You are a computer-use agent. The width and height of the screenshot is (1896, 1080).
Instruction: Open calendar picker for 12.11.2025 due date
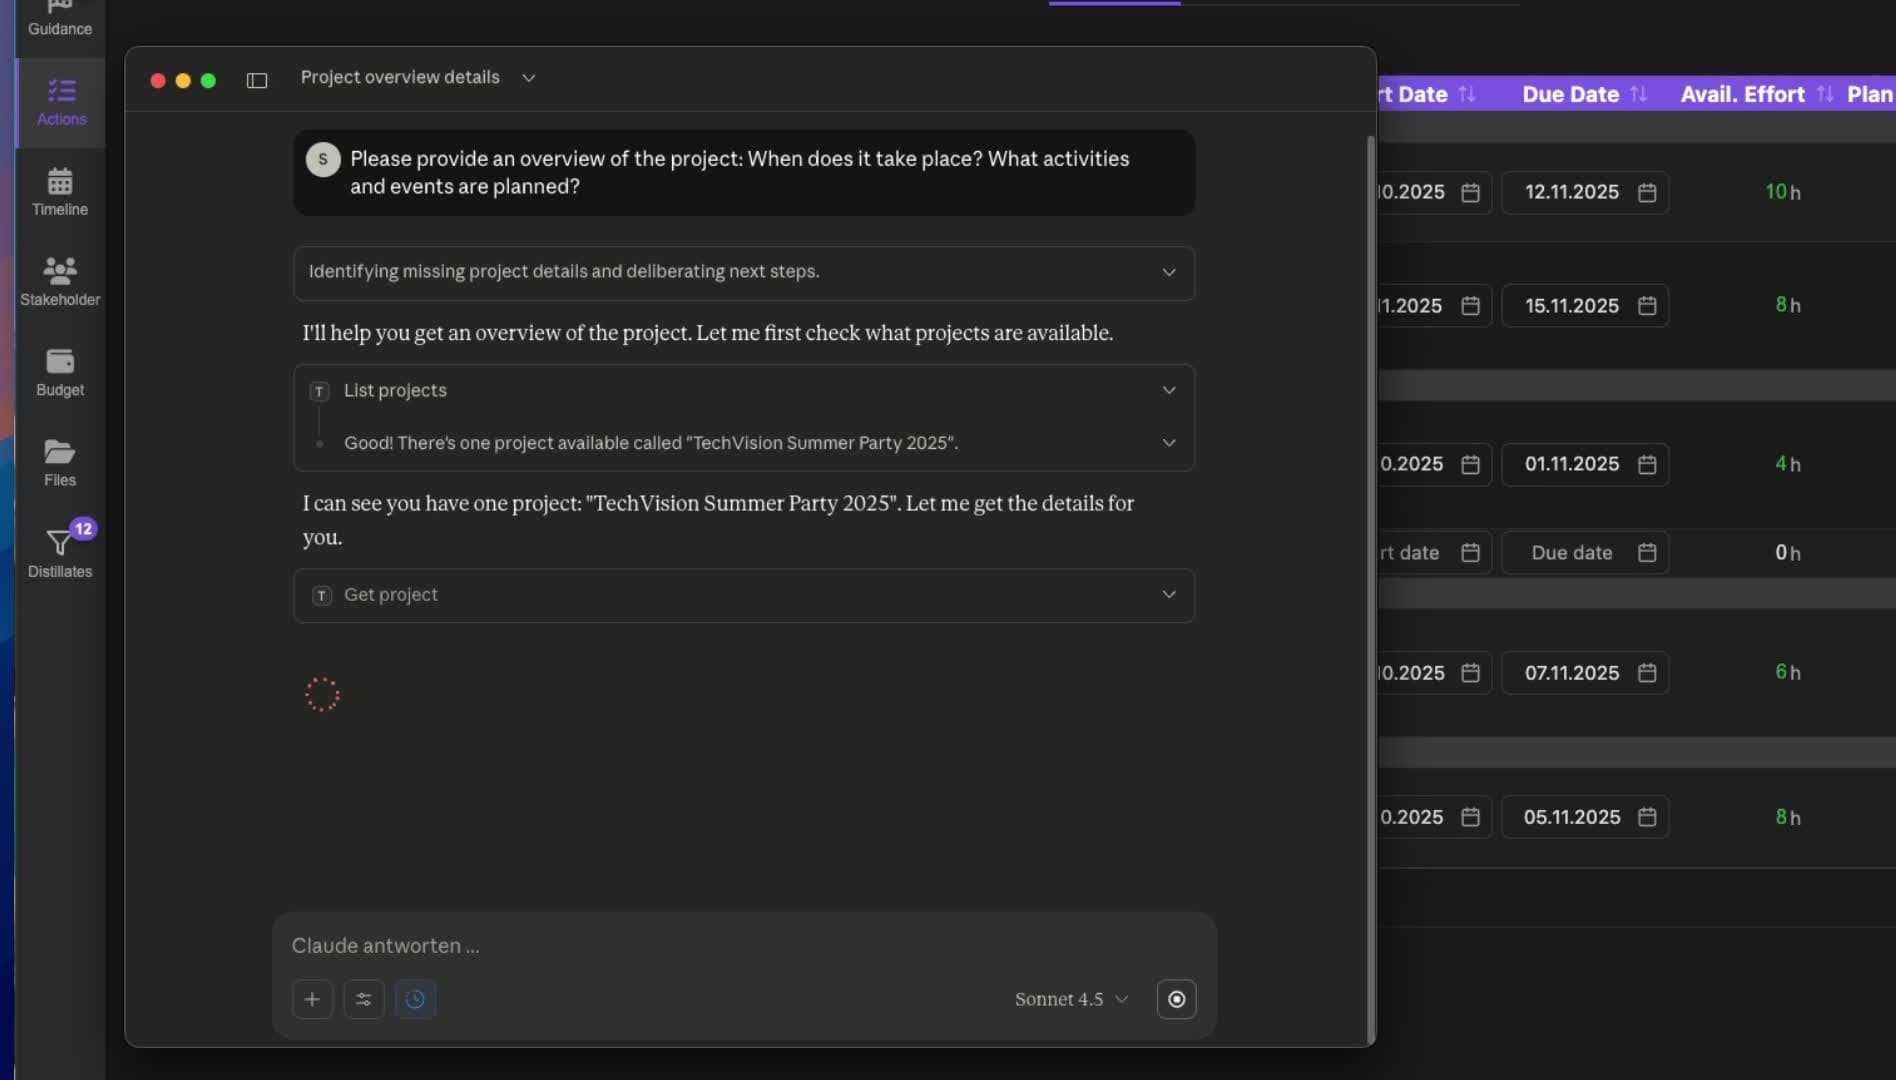tap(1647, 193)
